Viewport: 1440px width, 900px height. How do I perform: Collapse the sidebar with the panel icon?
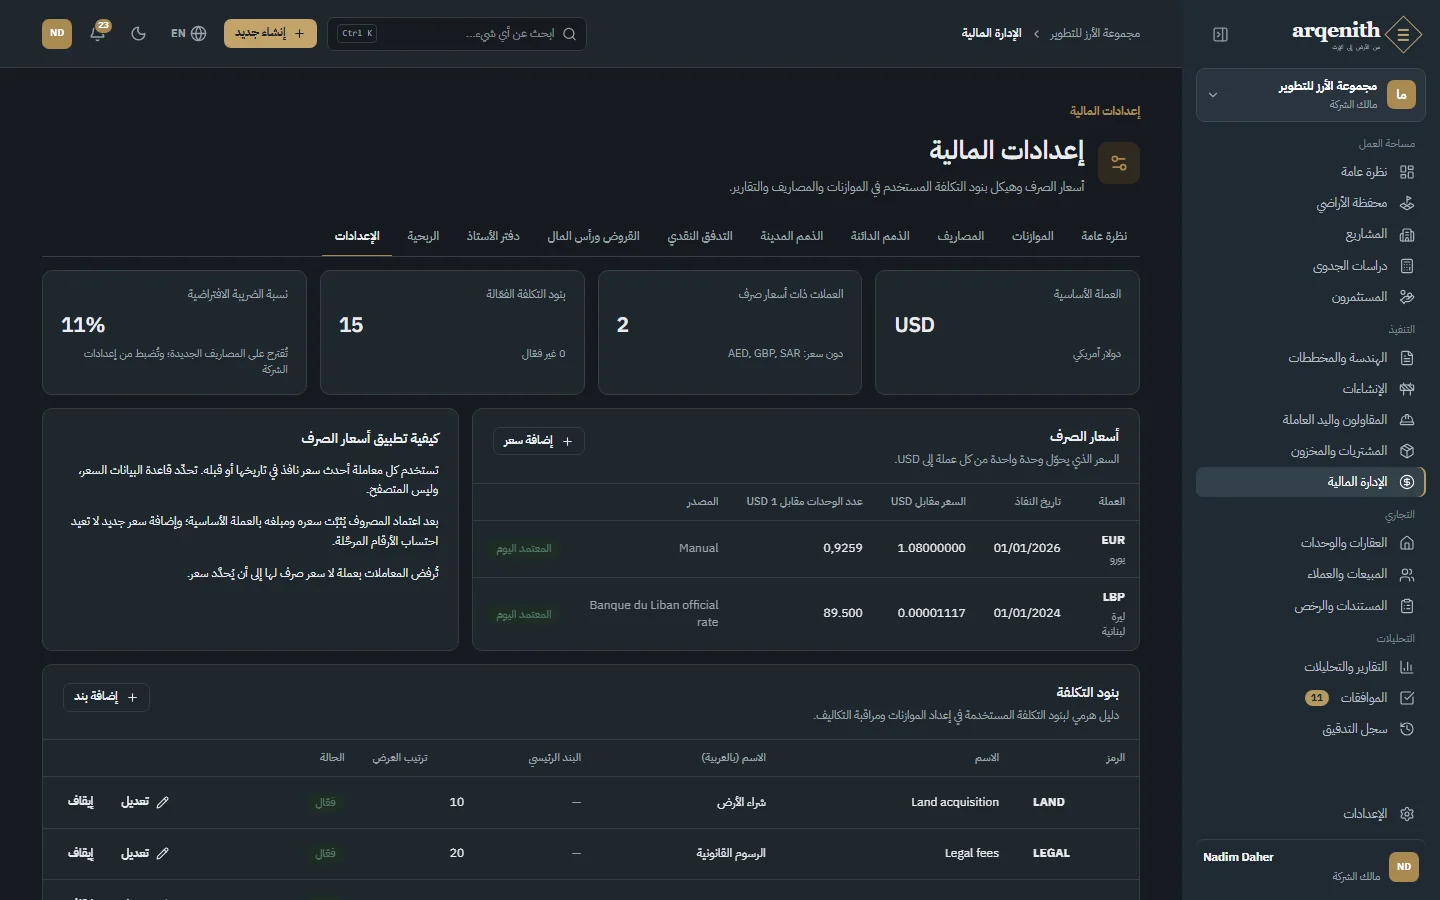pos(1220,34)
